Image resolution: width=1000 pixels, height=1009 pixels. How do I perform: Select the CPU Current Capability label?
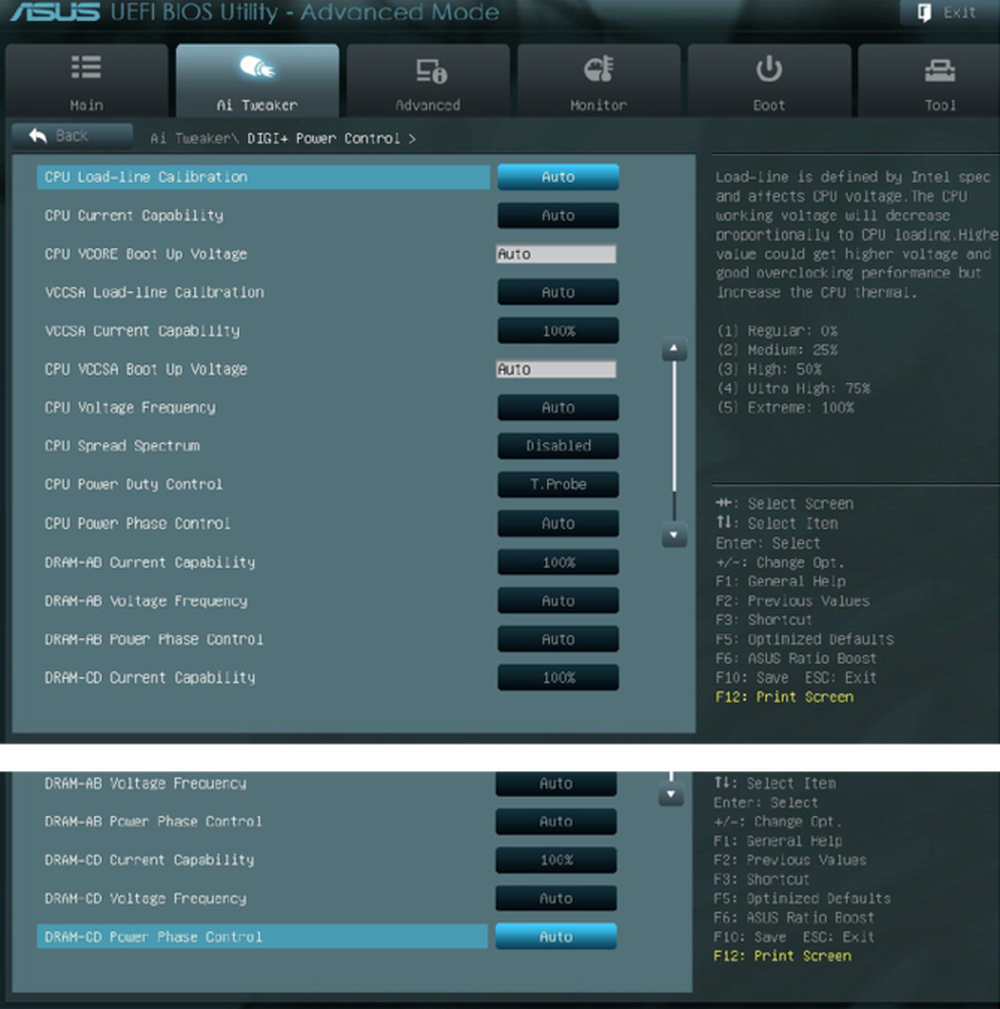pos(134,216)
